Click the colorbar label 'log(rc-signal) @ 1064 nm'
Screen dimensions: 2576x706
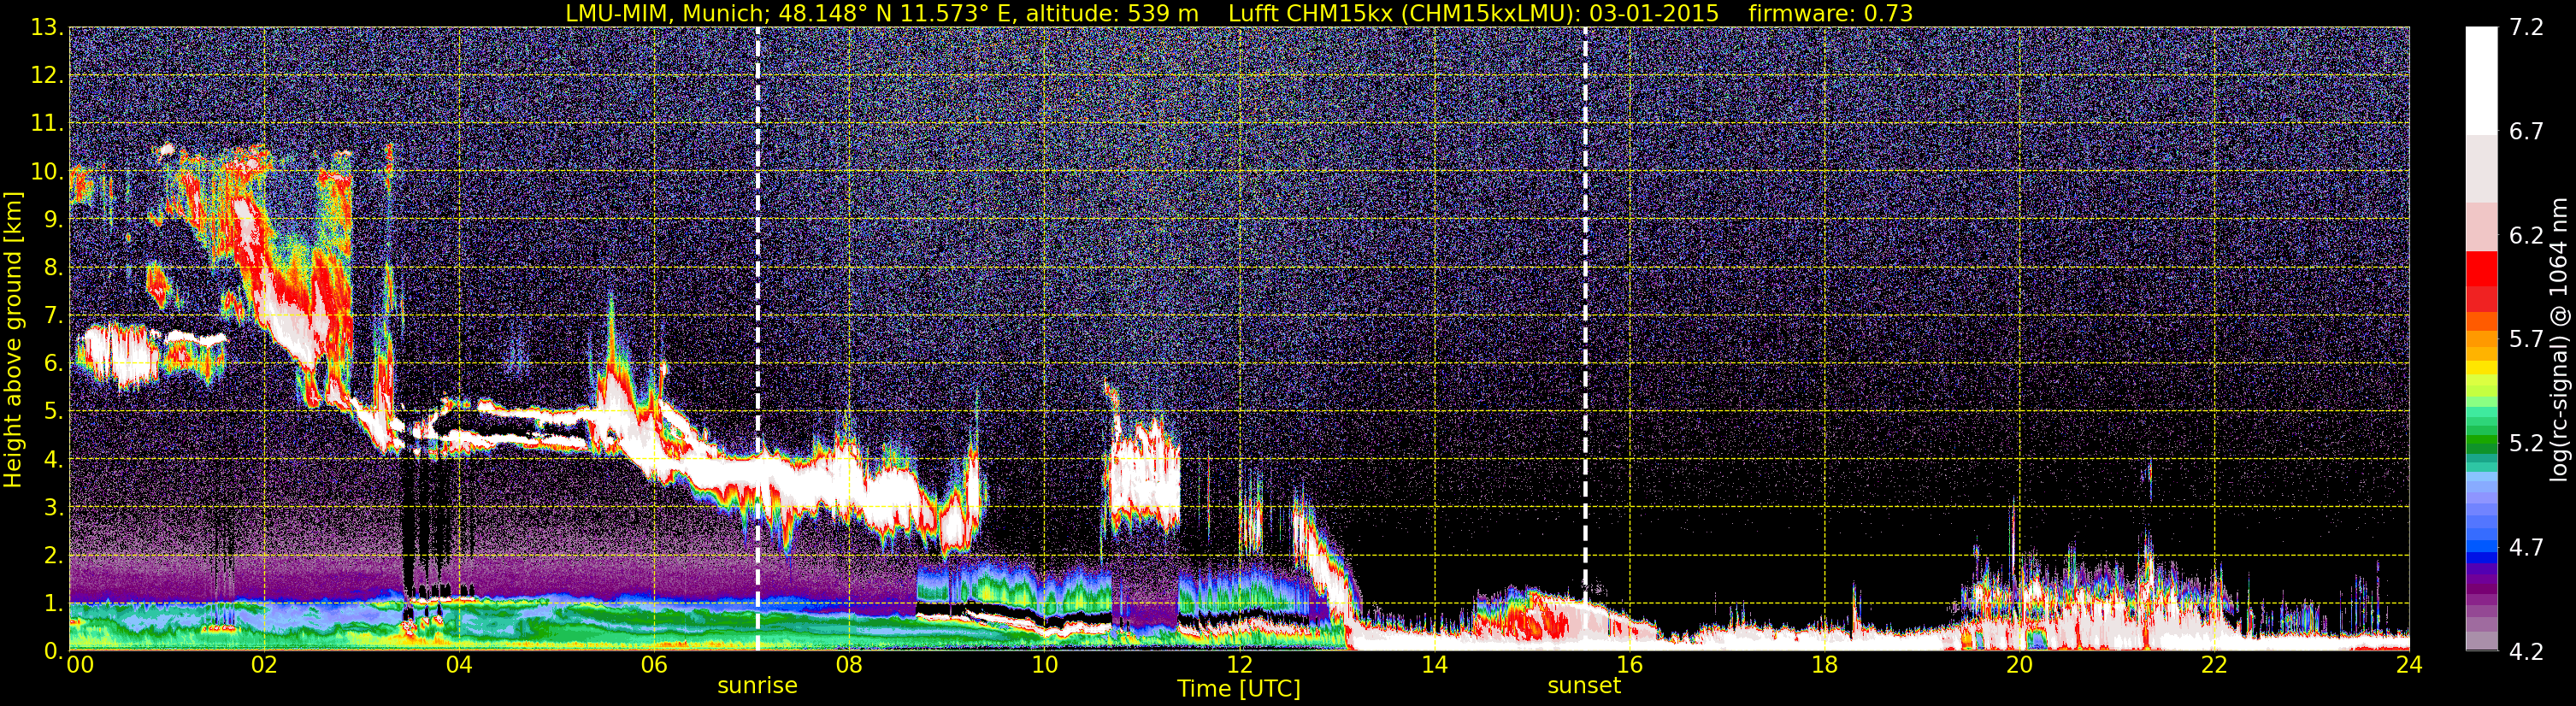coord(2559,339)
